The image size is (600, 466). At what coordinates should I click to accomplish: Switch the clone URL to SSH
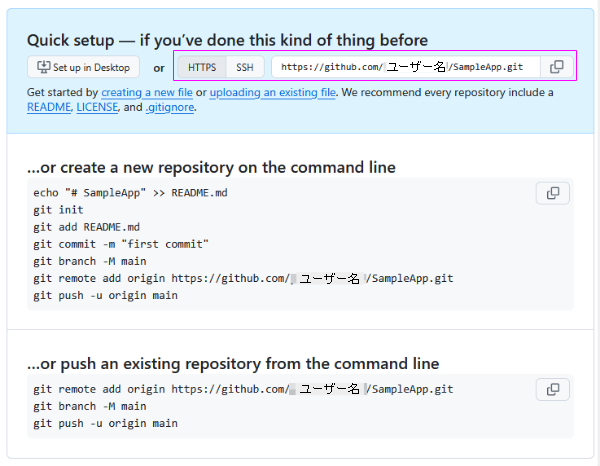245,67
